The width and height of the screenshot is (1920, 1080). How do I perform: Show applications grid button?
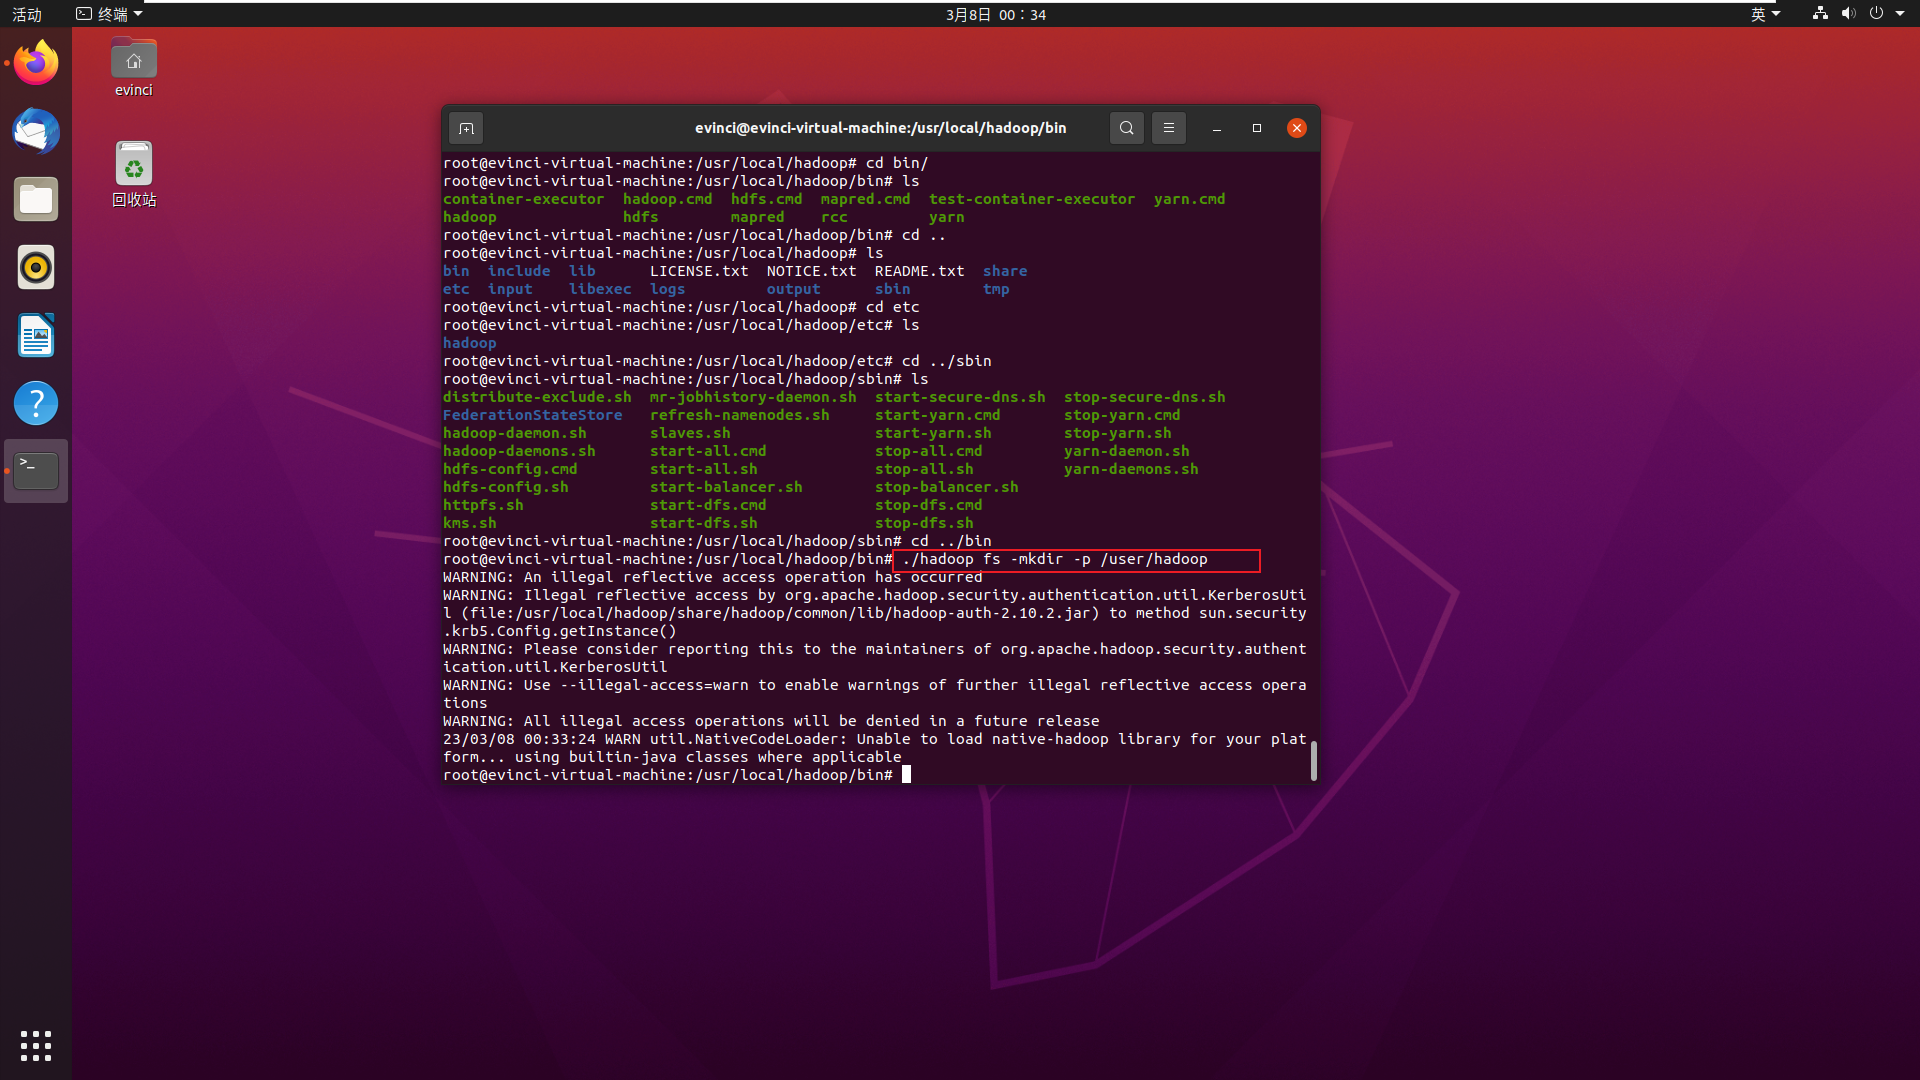point(36,1045)
